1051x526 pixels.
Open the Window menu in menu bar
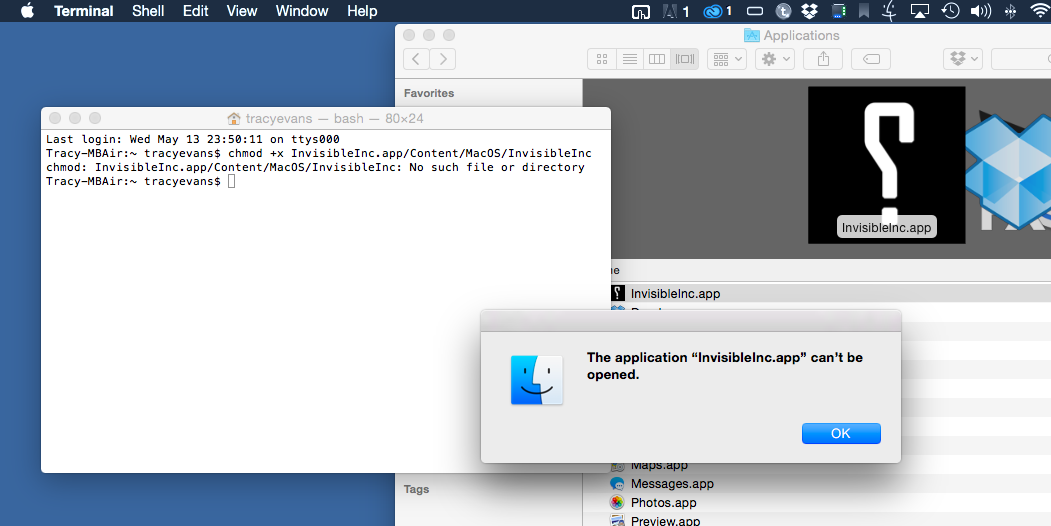tap(301, 11)
